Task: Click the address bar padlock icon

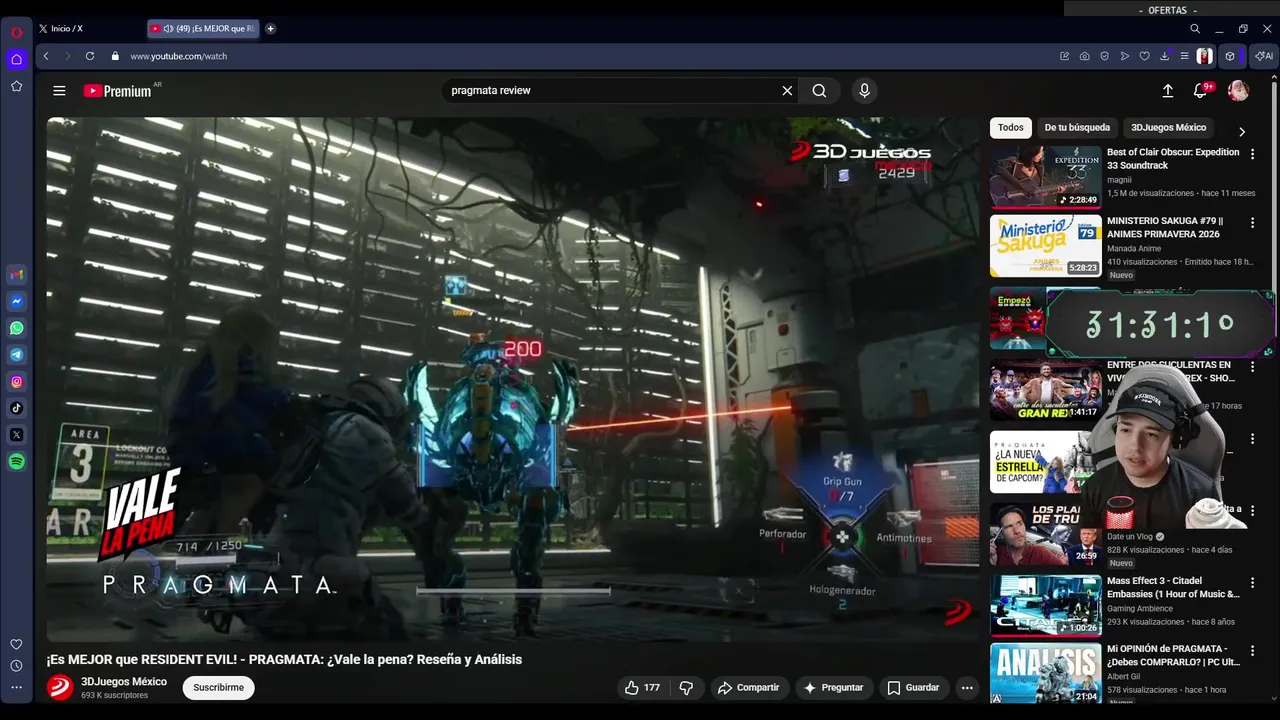Action: point(115,56)
